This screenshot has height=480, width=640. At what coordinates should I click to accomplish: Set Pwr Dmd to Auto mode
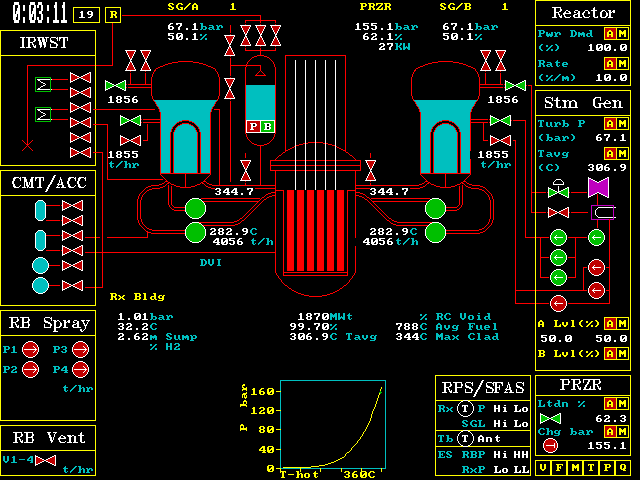pos(609,34)
